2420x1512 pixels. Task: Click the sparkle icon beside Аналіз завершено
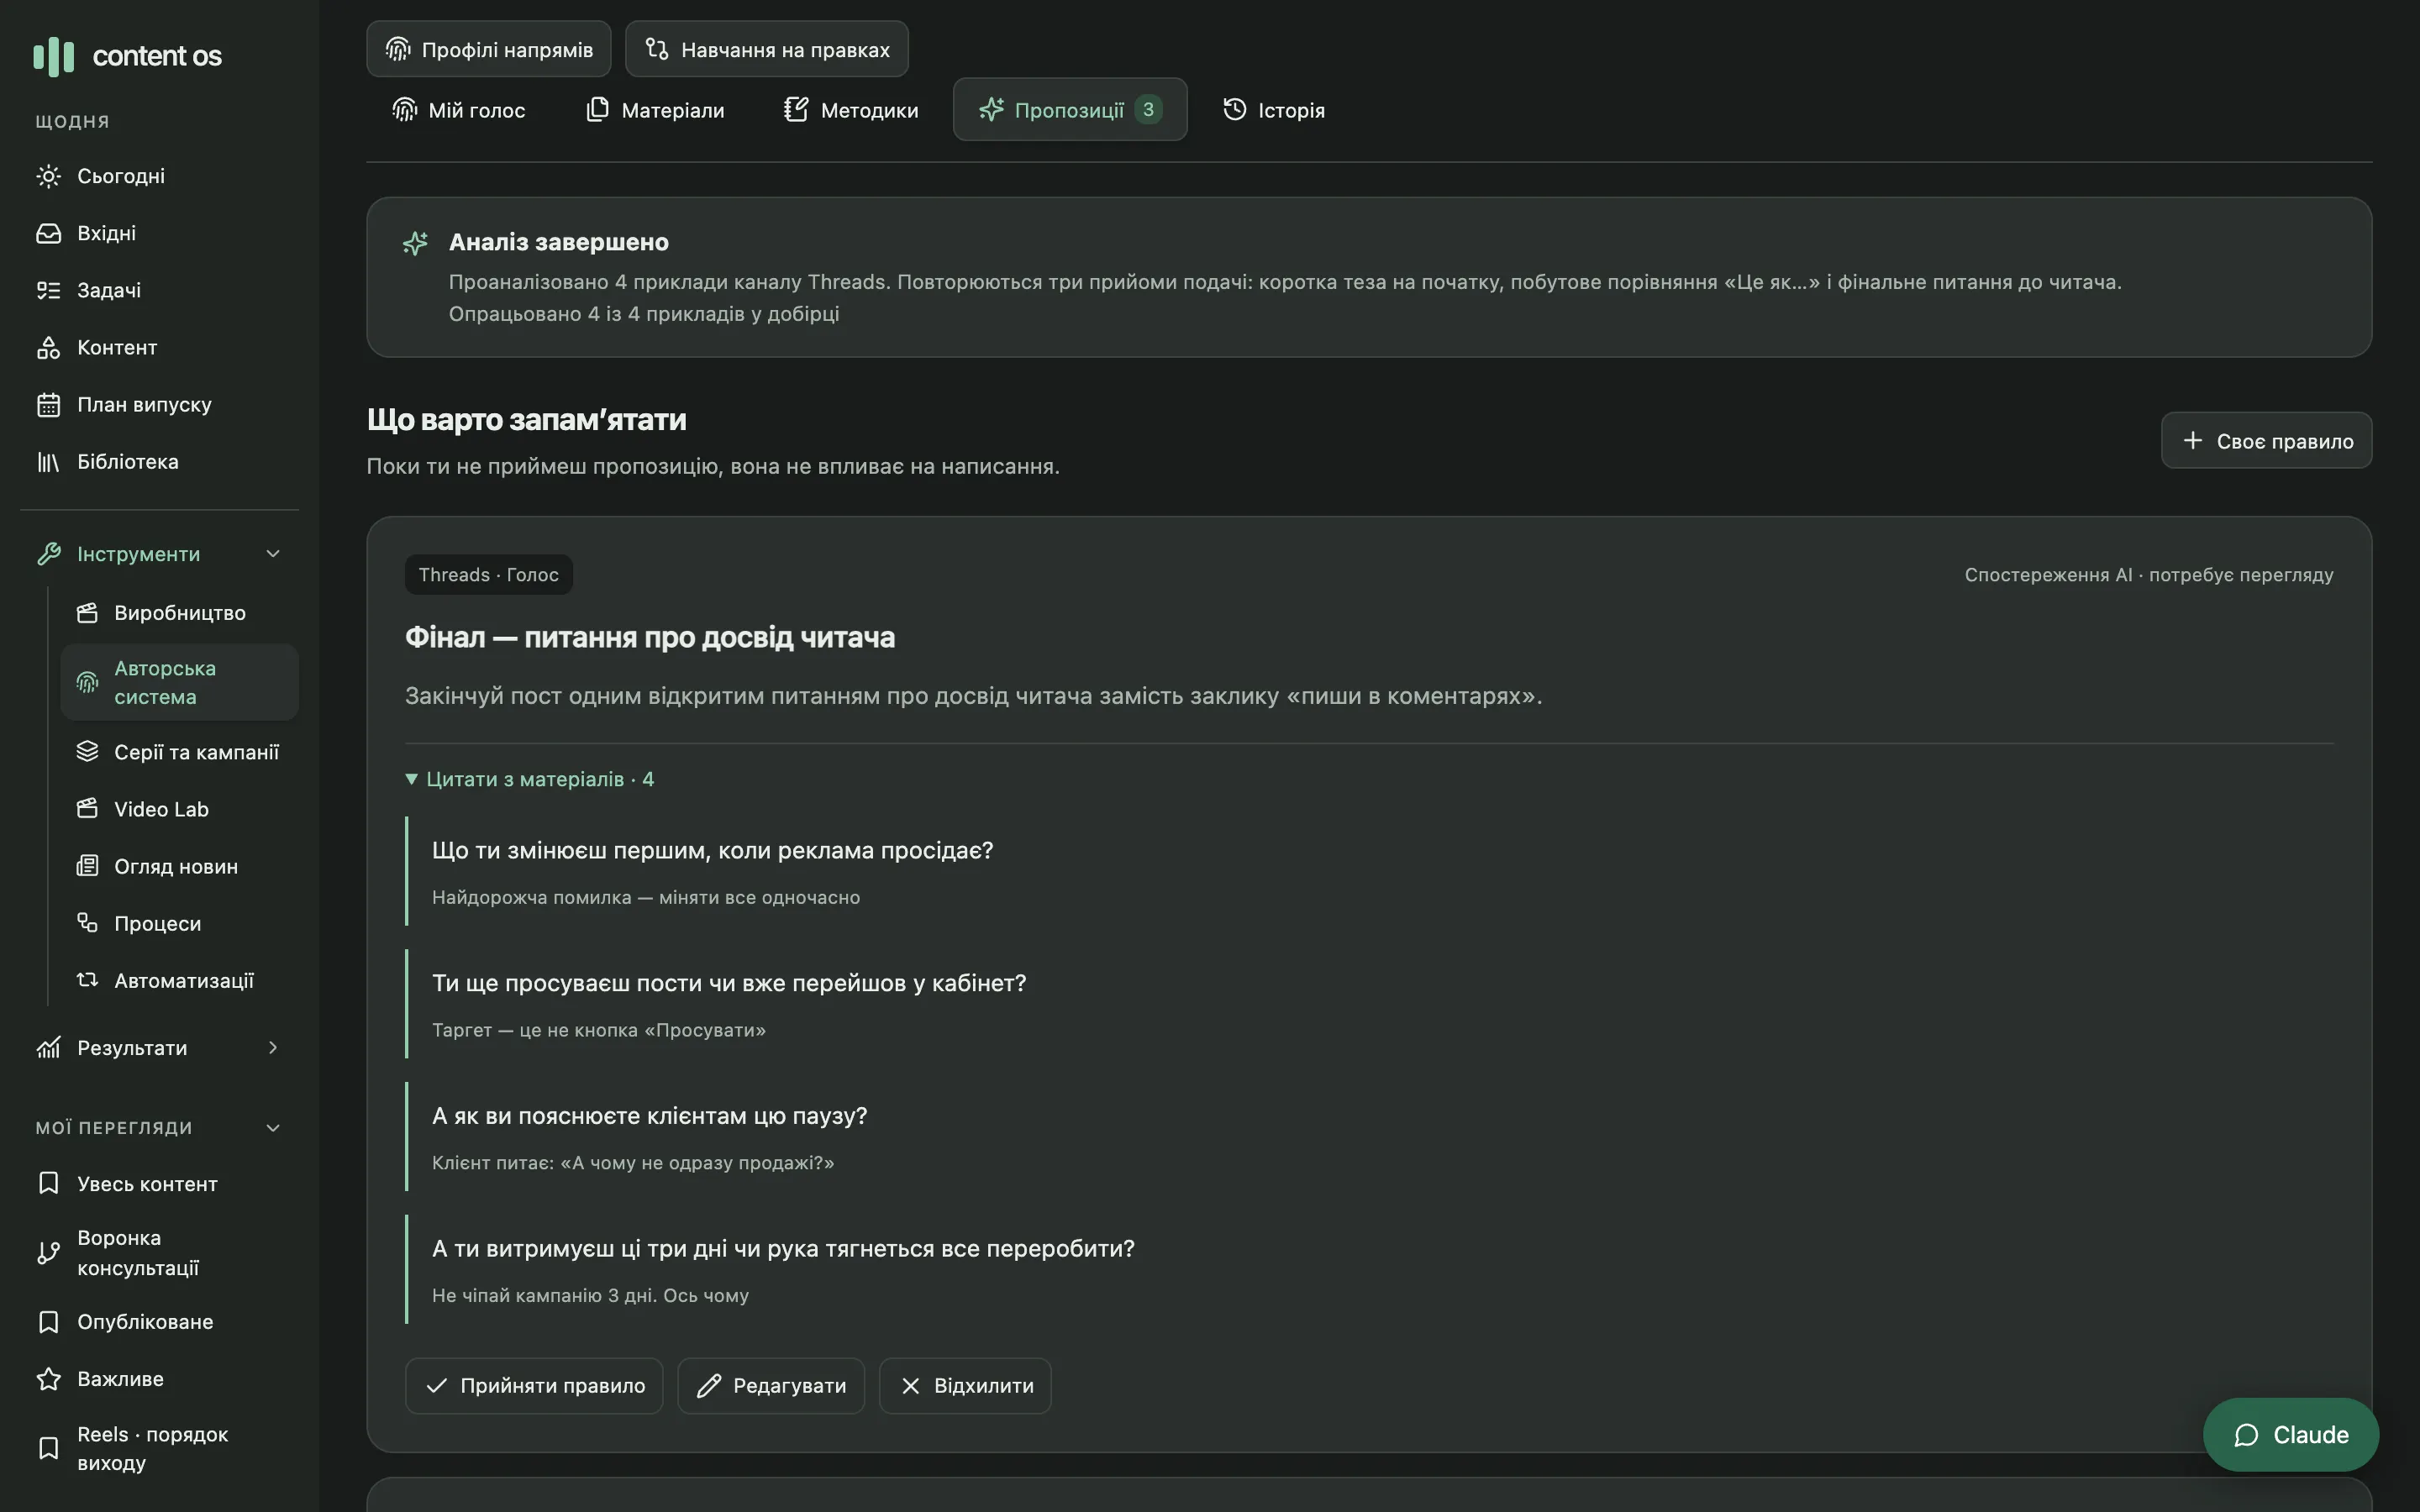(415, 243)
